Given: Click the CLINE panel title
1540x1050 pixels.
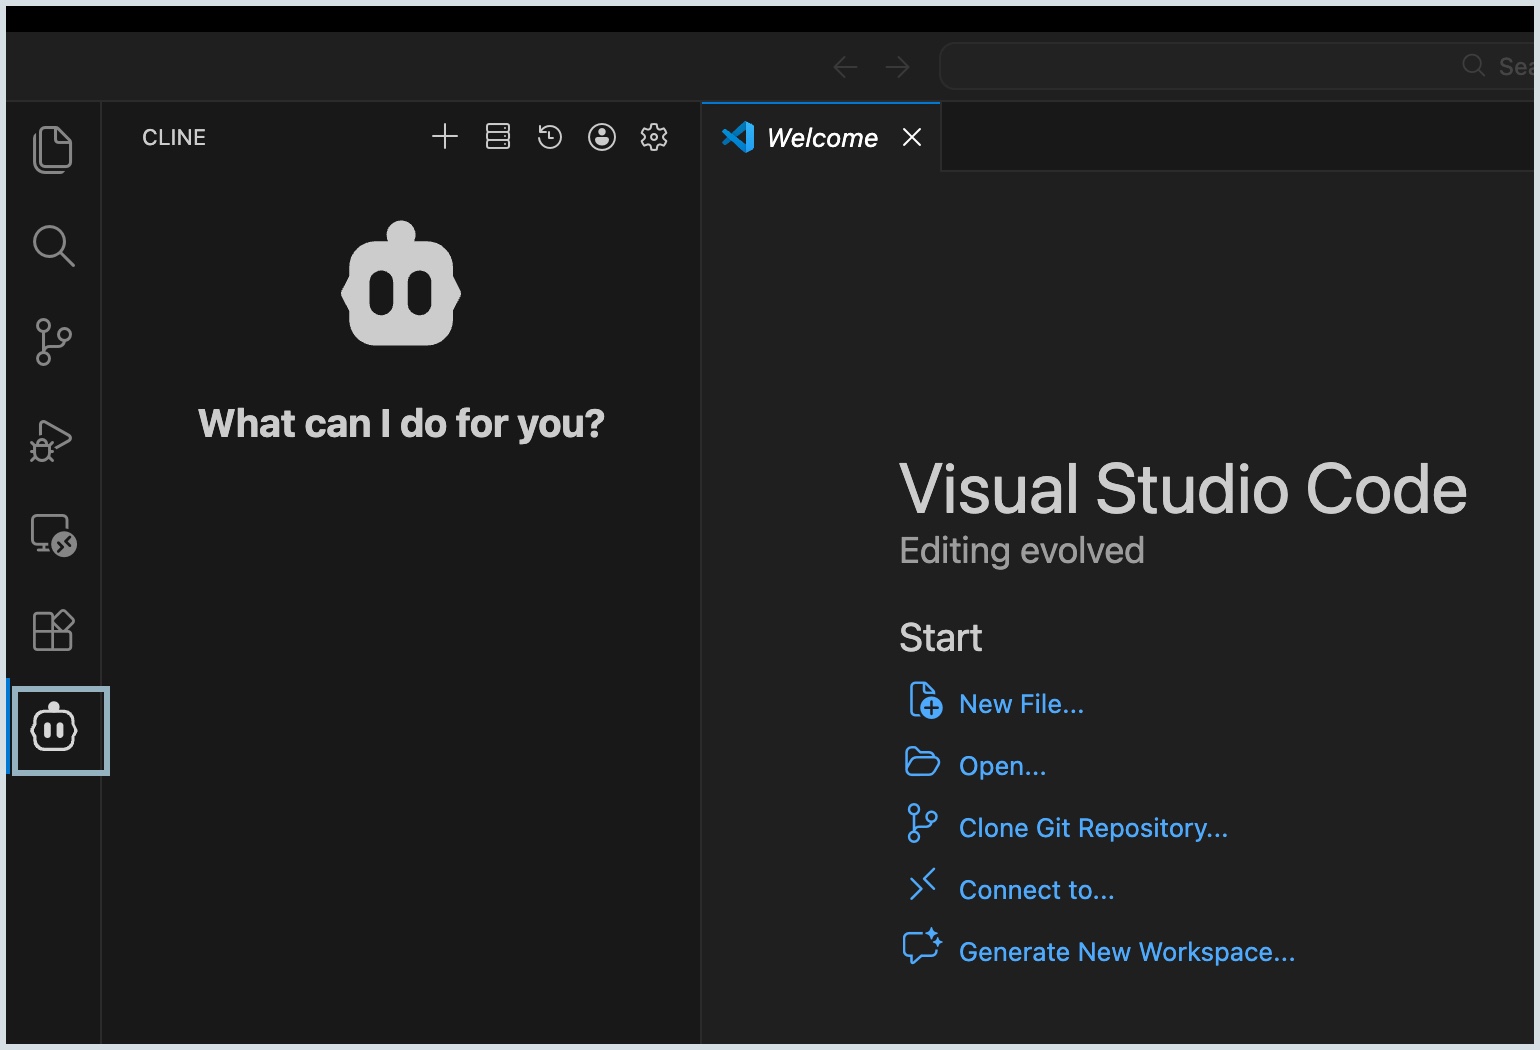Looking at the screenshot, I should pyautogui.click(x=174, y=137).
